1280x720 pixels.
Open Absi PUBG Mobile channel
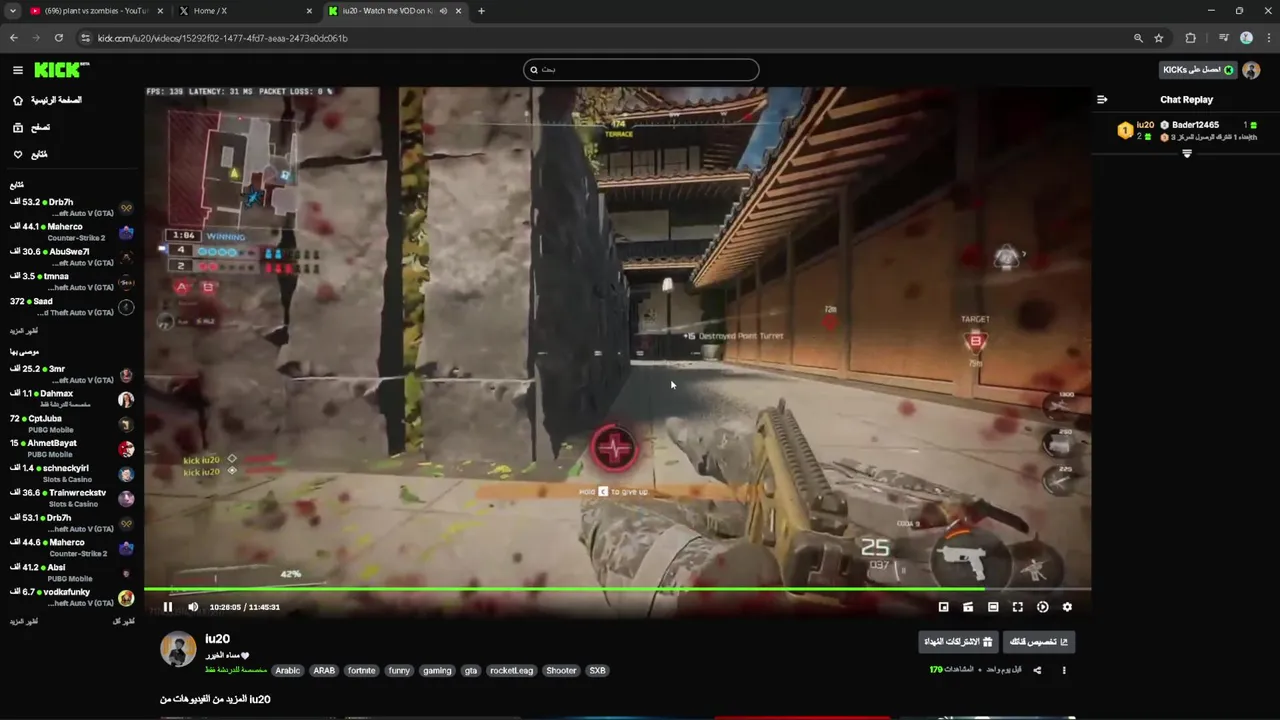72,572
